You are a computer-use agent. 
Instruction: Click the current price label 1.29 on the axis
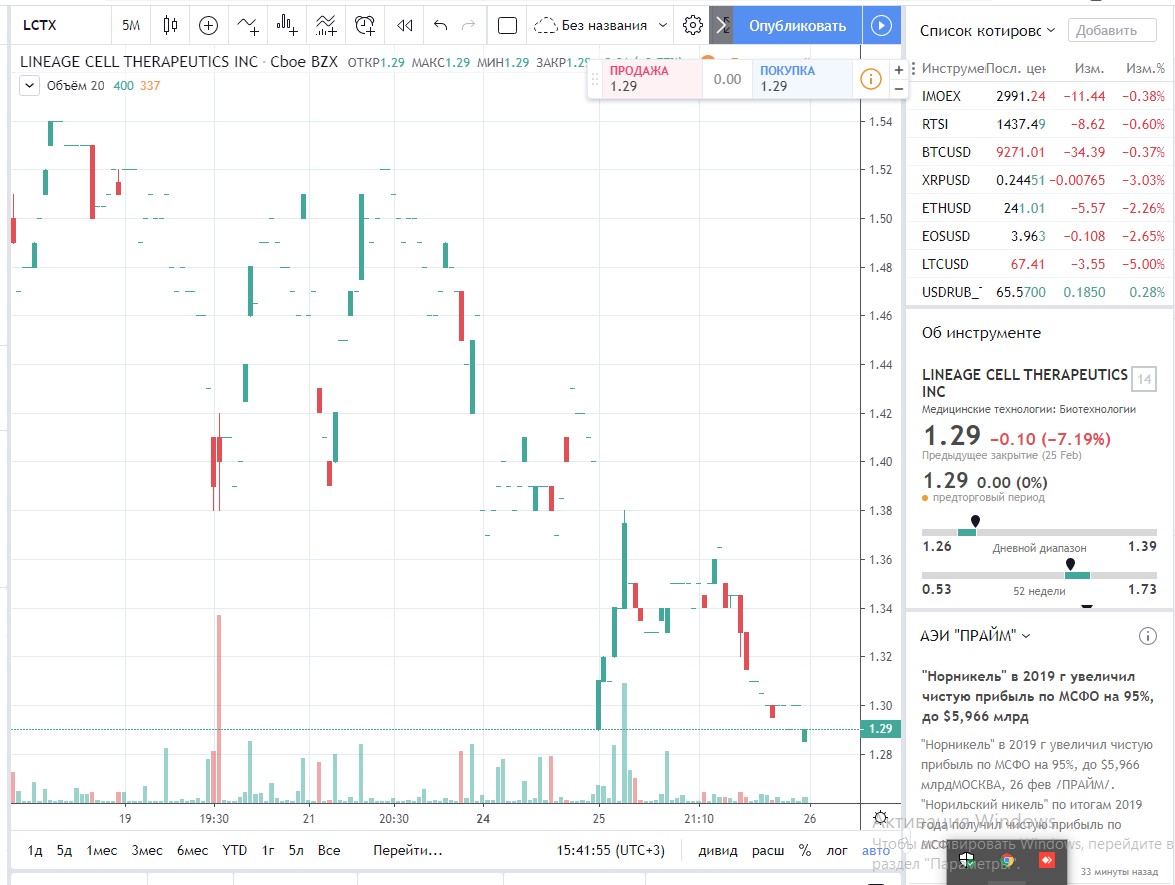(x=881, y=728)
